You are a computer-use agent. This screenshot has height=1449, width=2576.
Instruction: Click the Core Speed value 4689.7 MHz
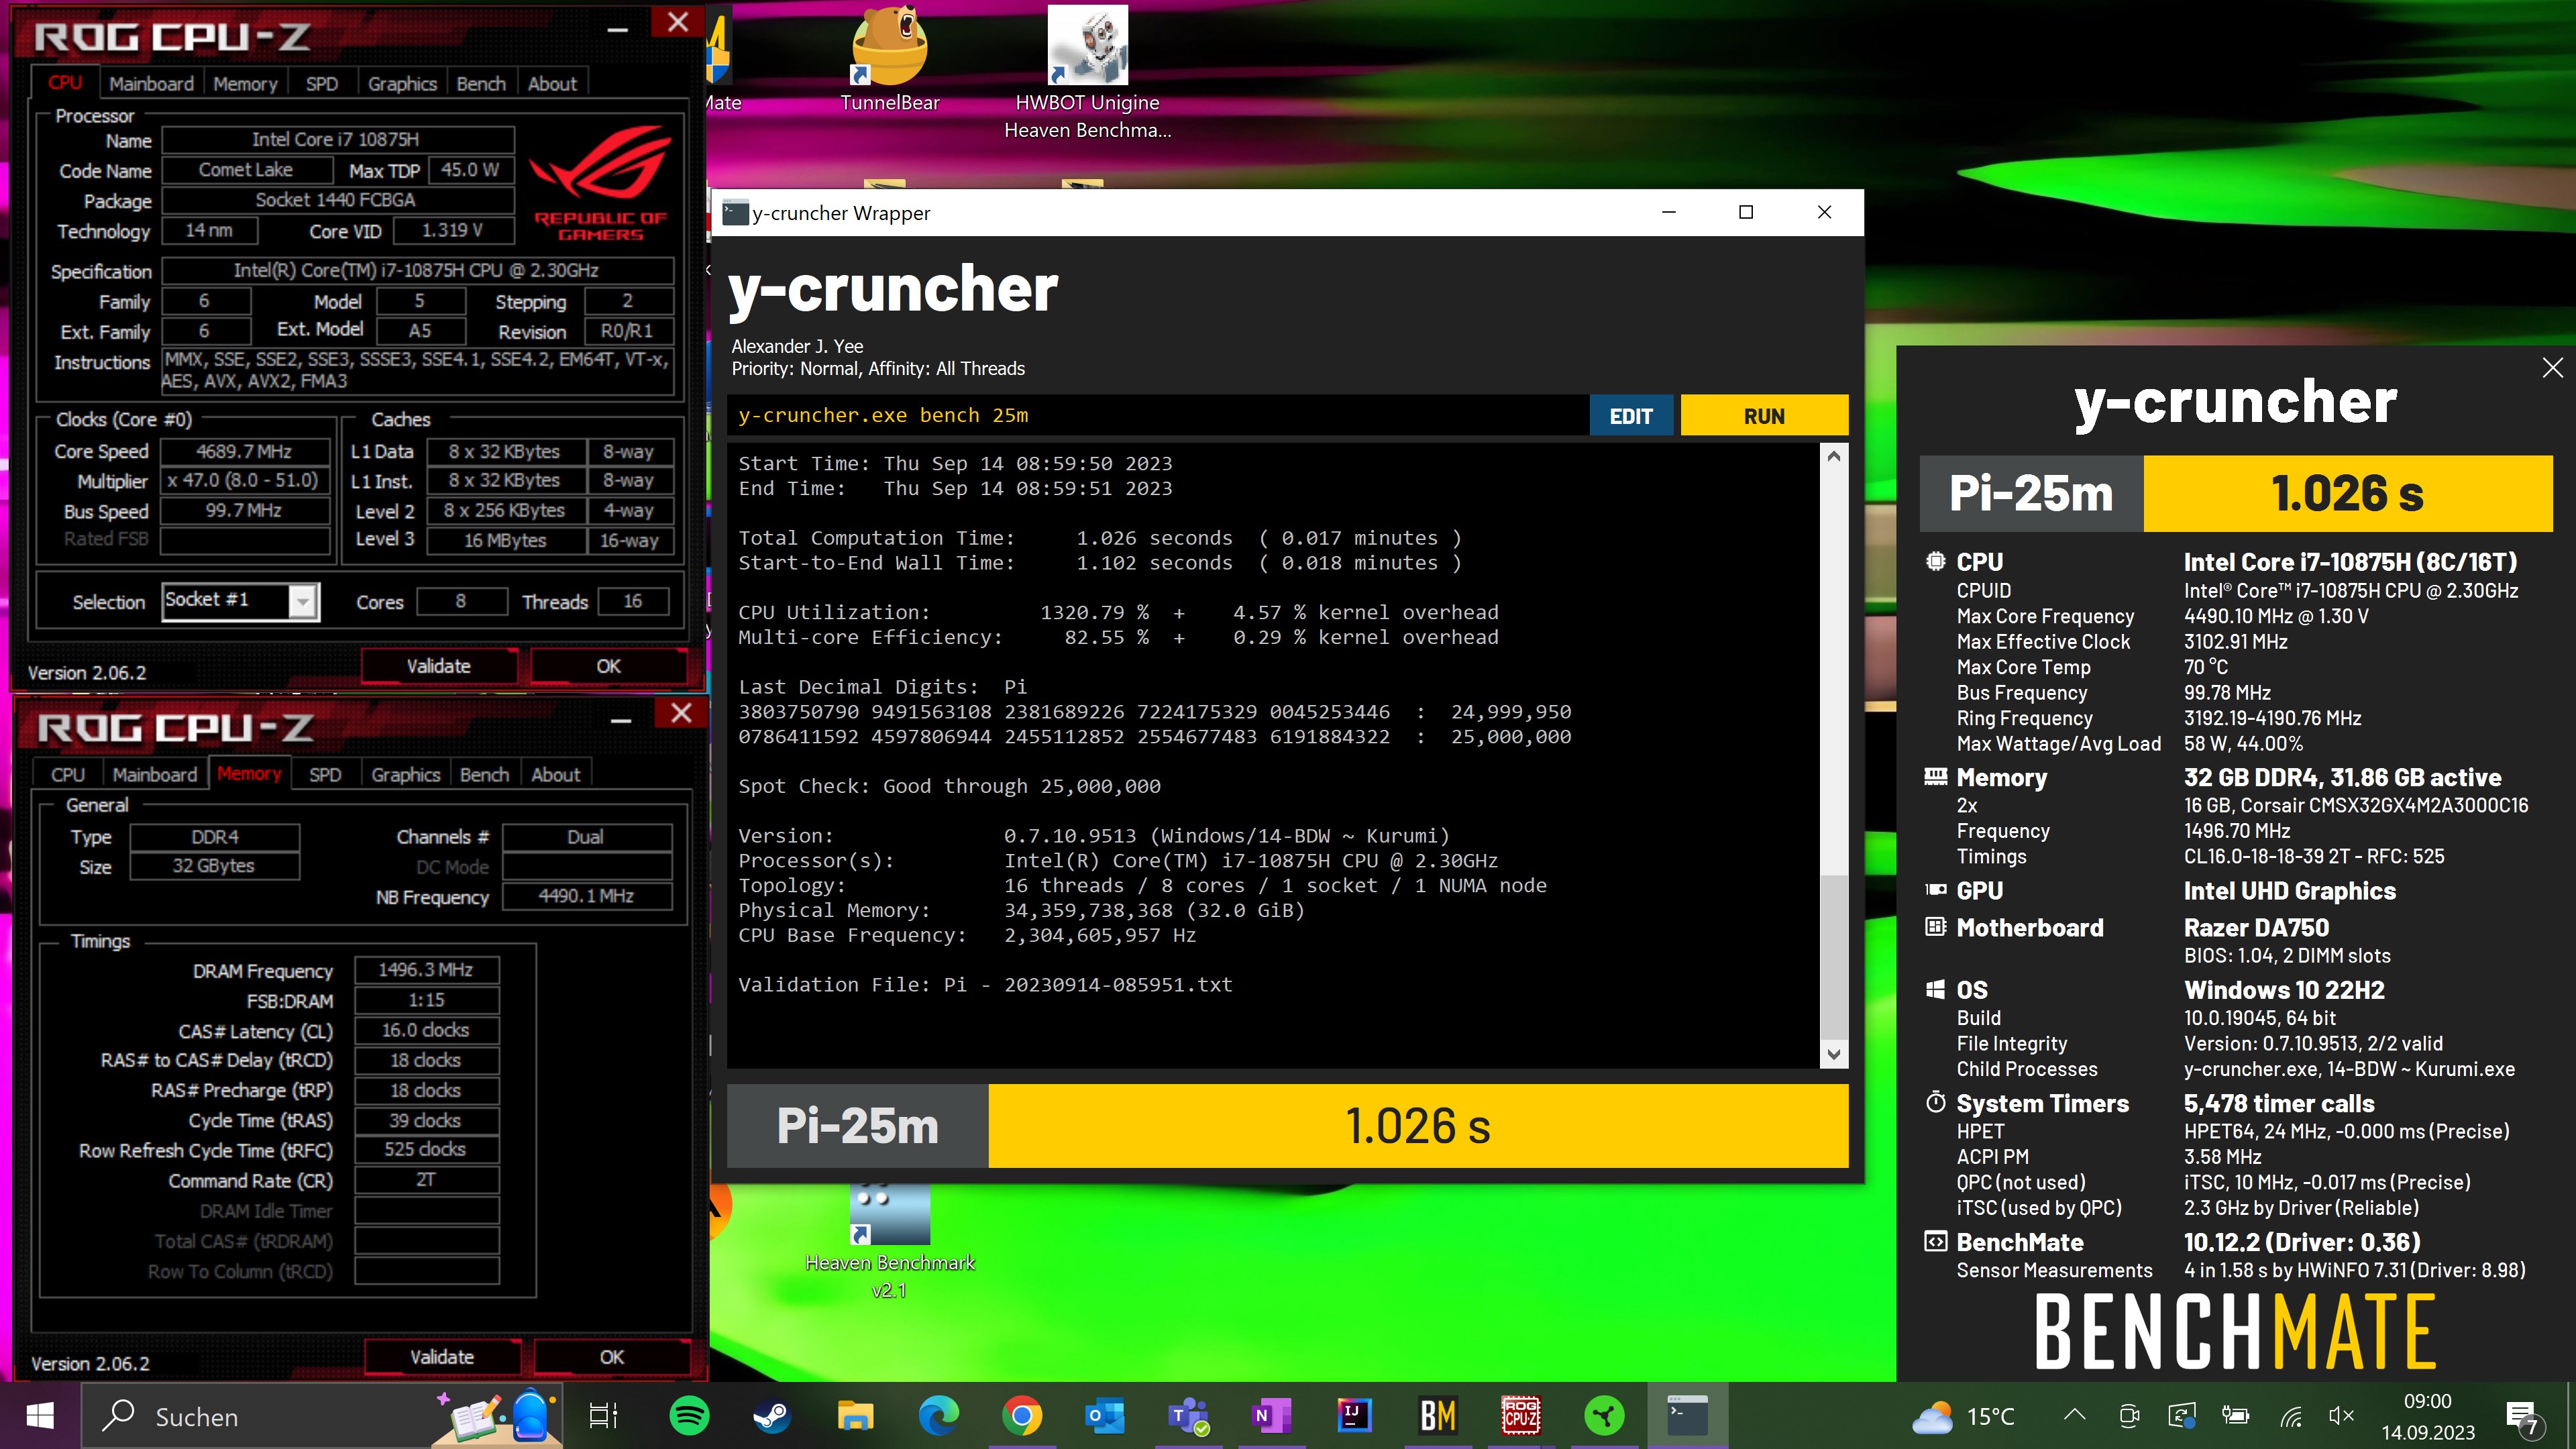pyautogui.click(x=245, y=451)
